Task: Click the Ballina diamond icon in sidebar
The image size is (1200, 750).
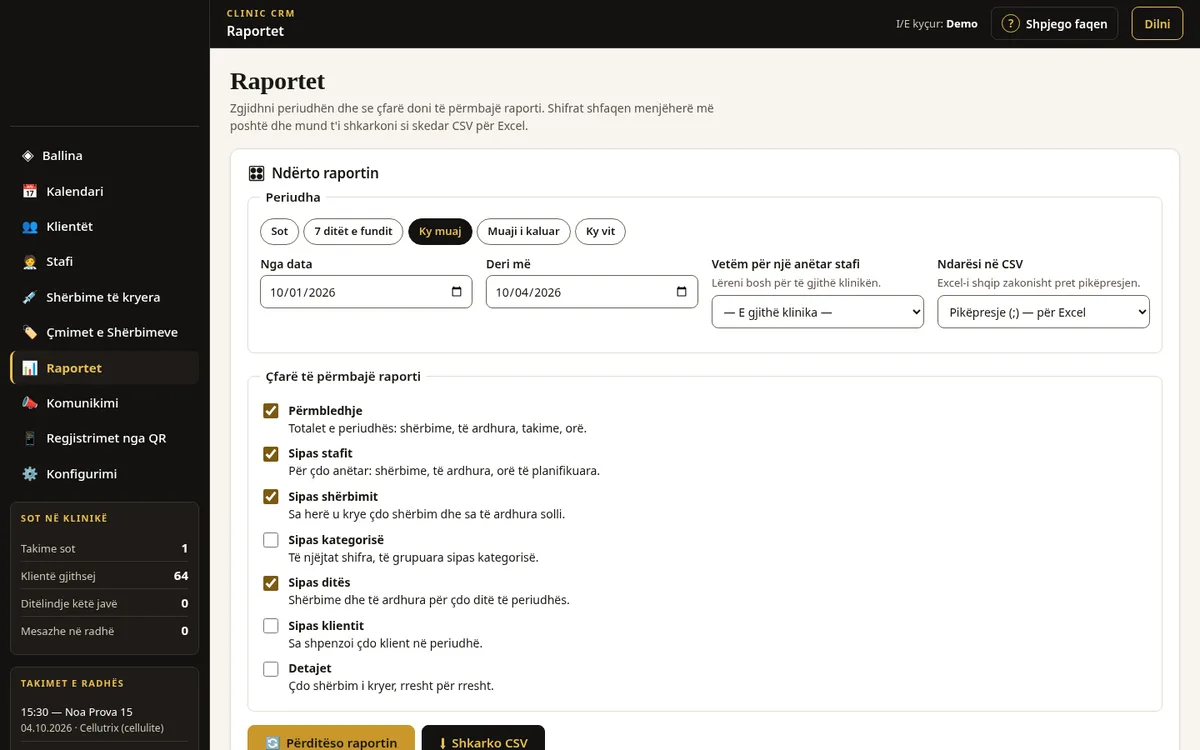Action: tap(28, 156)
